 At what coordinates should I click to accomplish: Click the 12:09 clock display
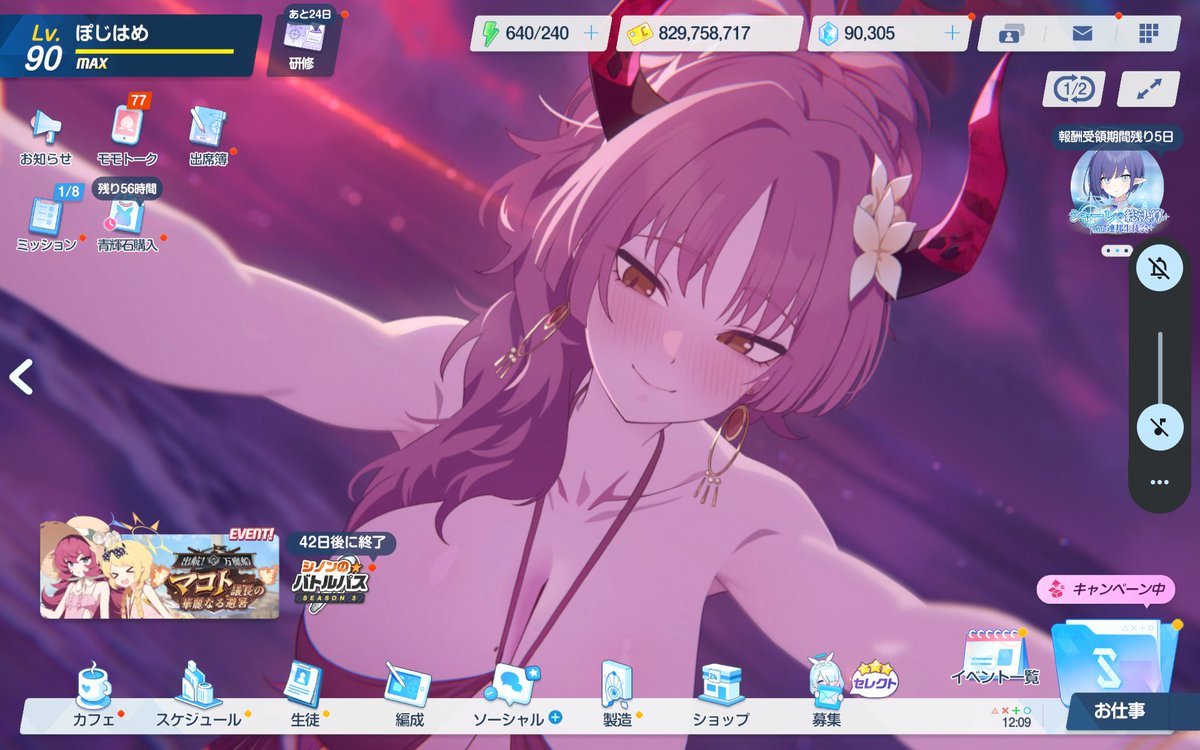click(1017, 722)
